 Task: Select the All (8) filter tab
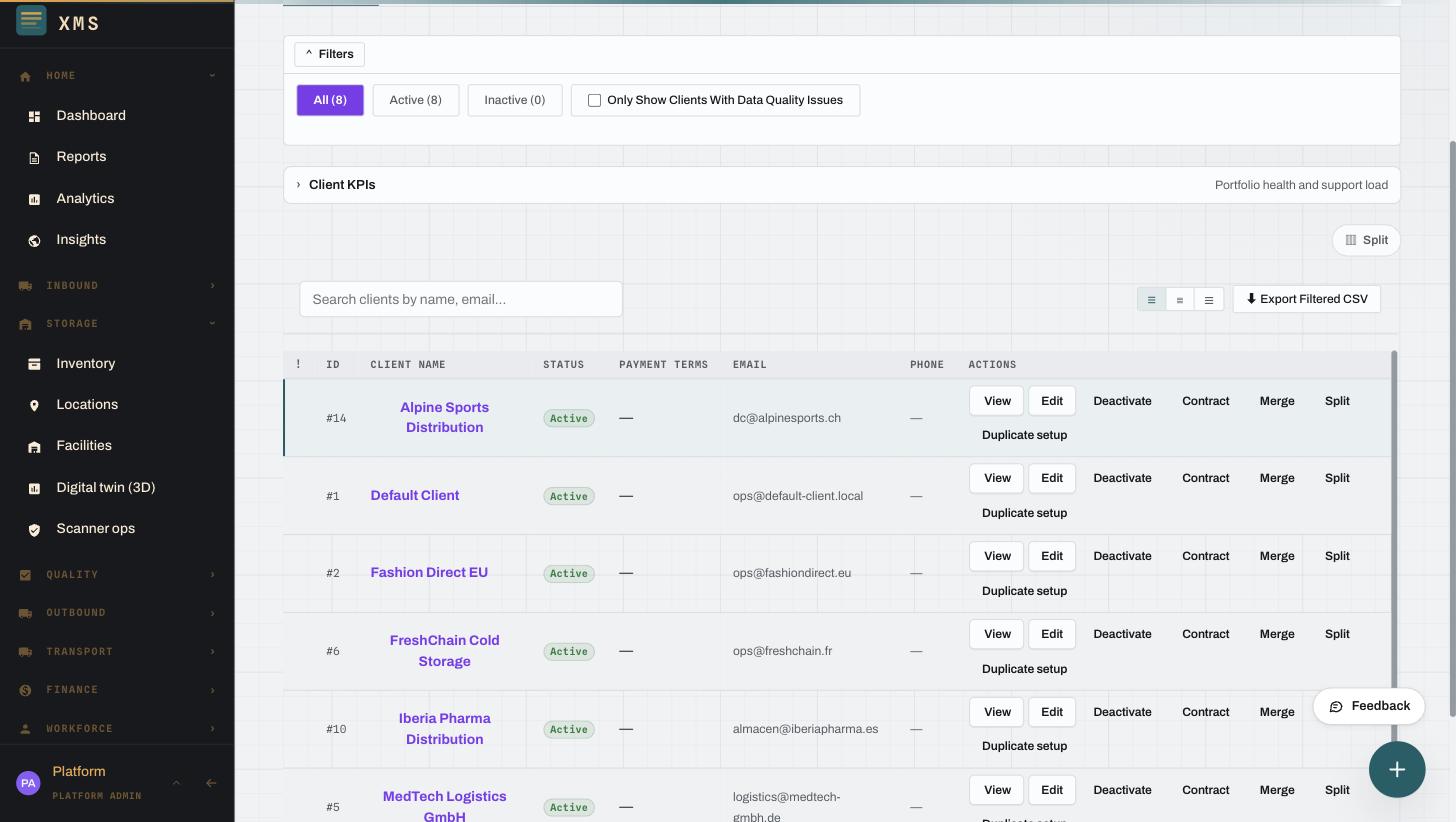tap(330, 100)
